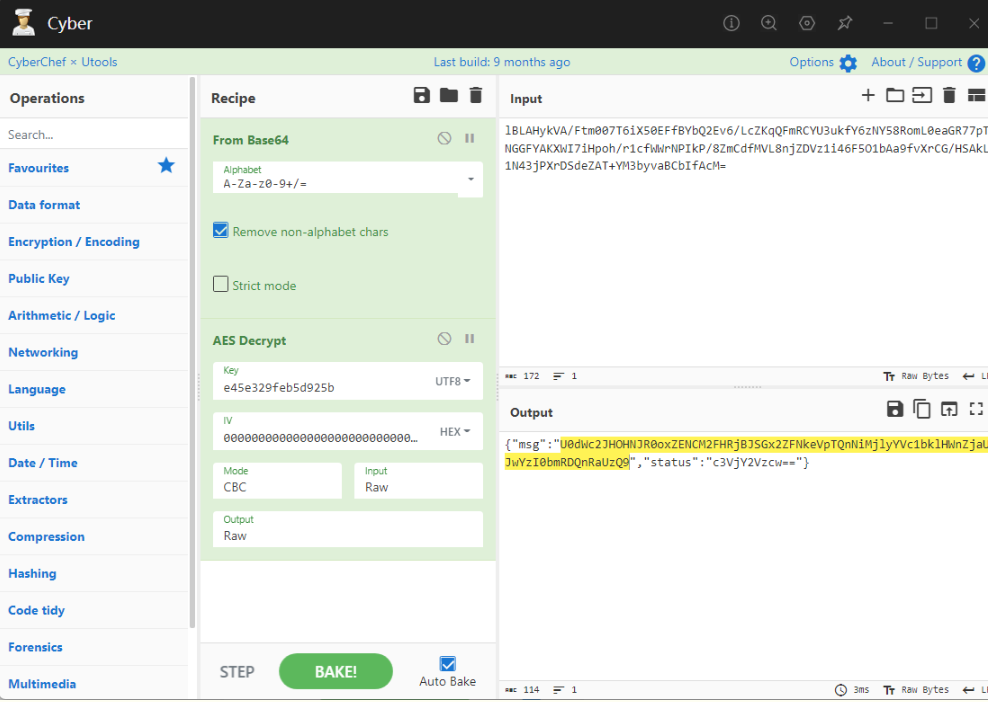Open Options via the gear icon

[848, 63]
